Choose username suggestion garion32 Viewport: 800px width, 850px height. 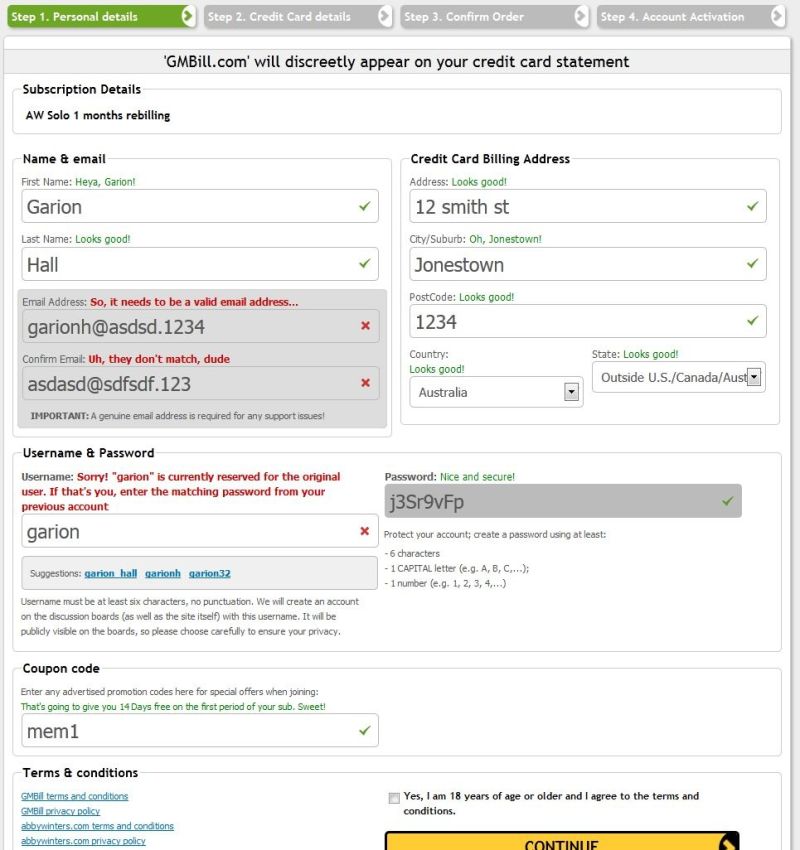click(x=210, y=574)
